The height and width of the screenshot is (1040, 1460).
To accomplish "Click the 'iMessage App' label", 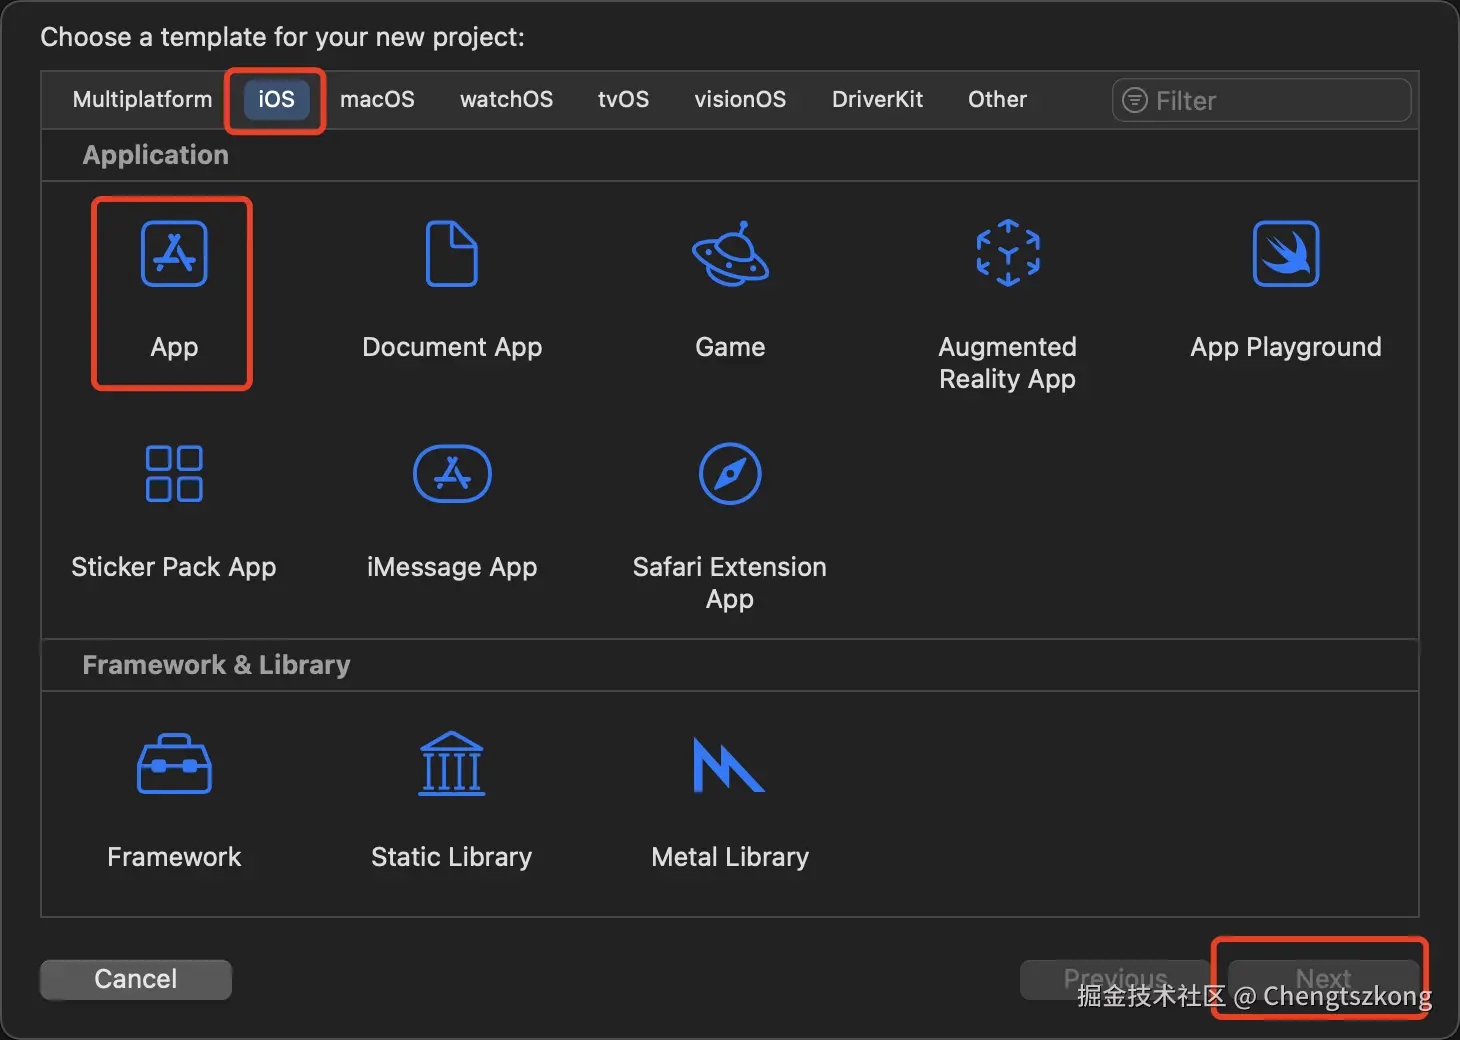I will 452,567.
